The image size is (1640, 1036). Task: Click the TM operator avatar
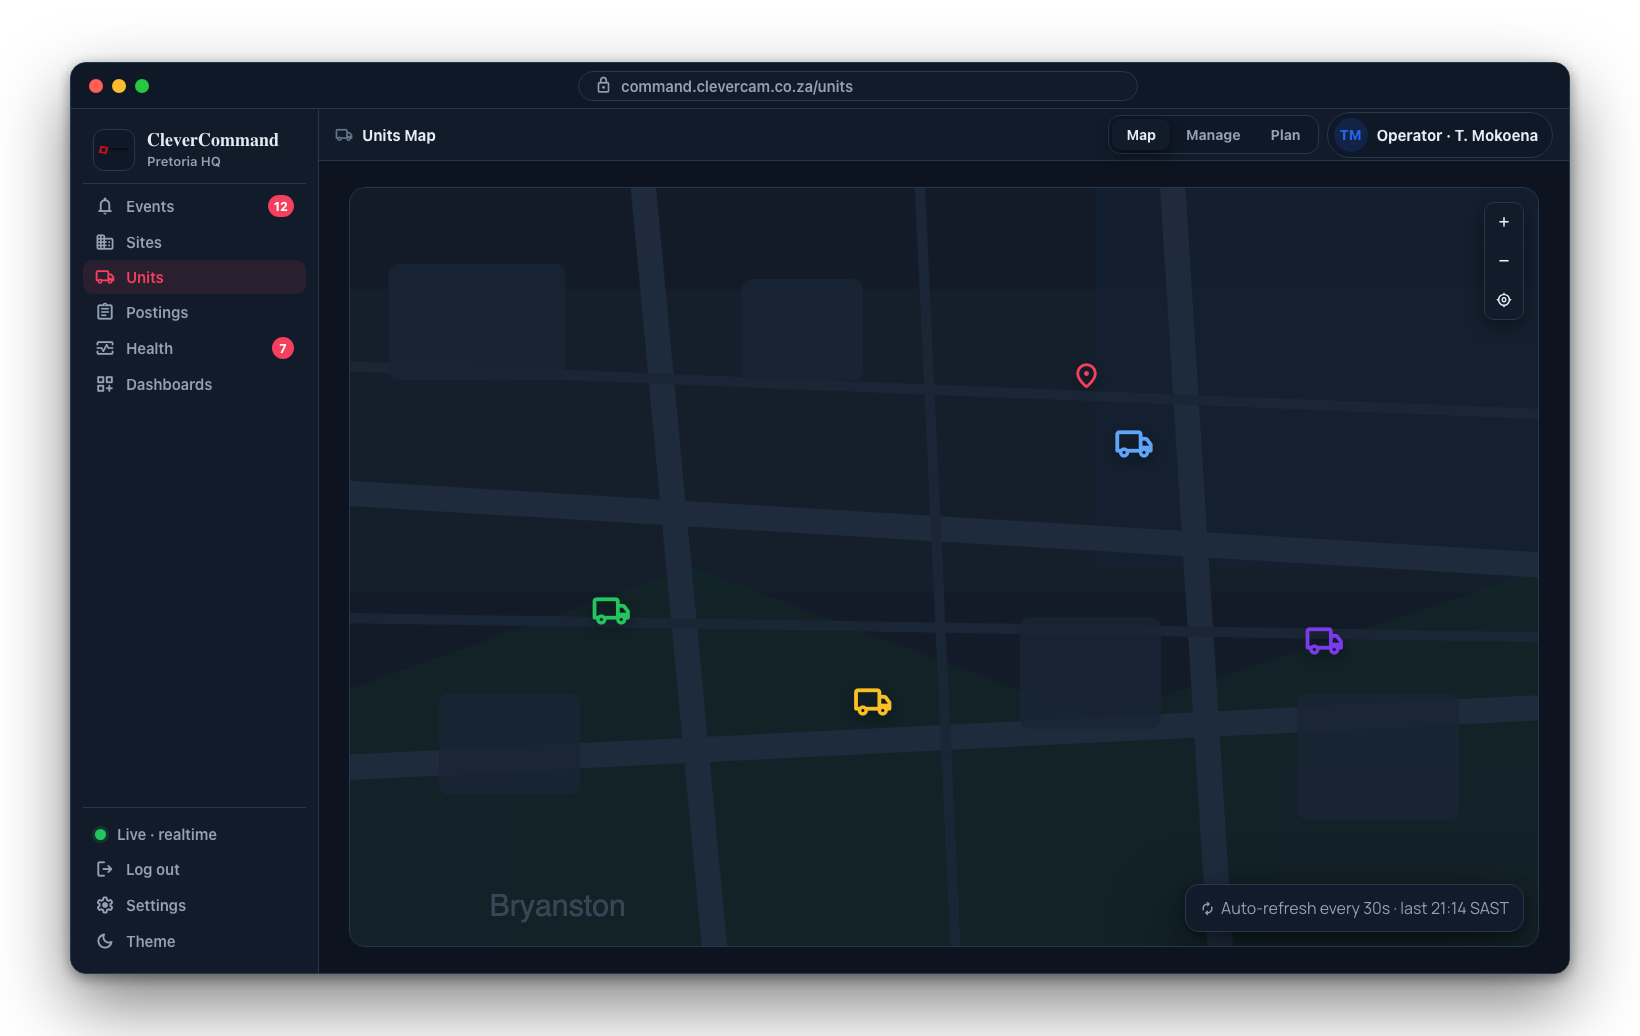point(1351,135)
